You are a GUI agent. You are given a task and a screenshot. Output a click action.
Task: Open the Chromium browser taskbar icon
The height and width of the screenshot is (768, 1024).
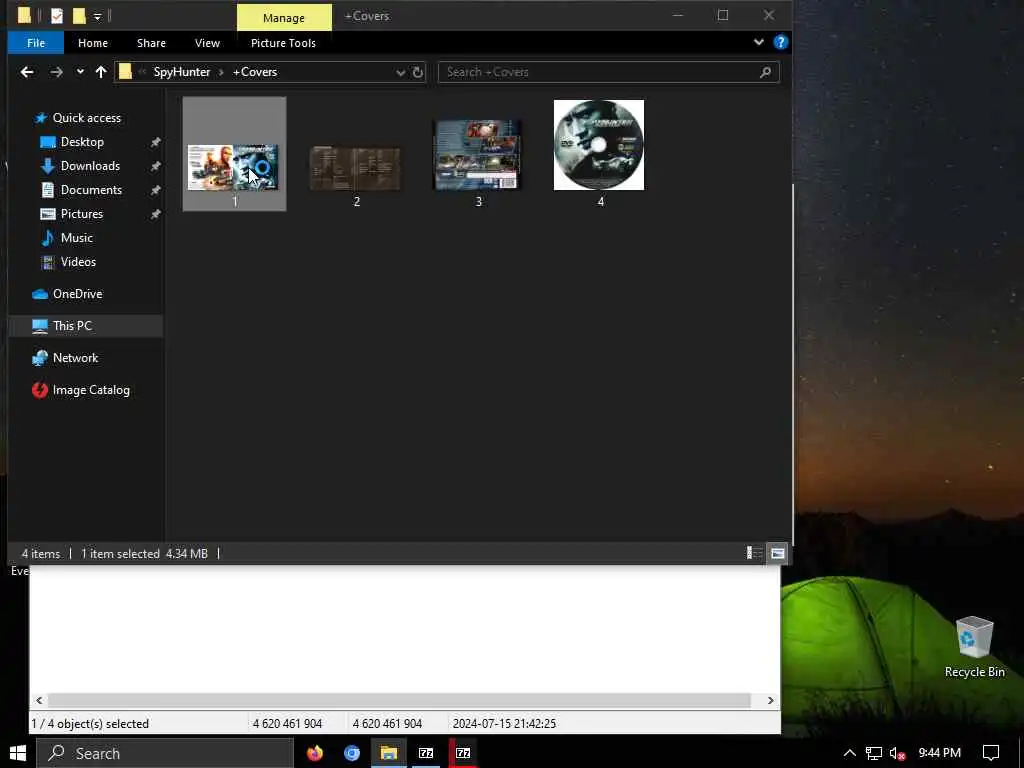tap(352, 753)
